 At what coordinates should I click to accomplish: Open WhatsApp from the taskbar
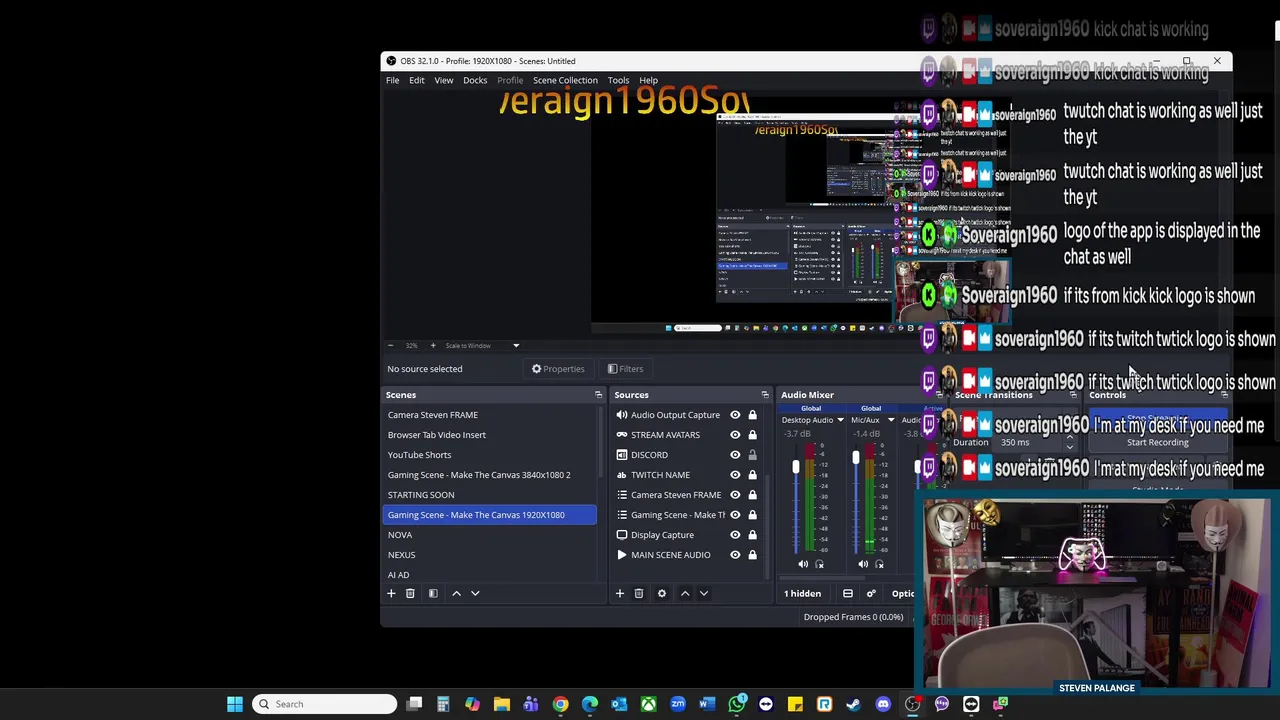736,704
